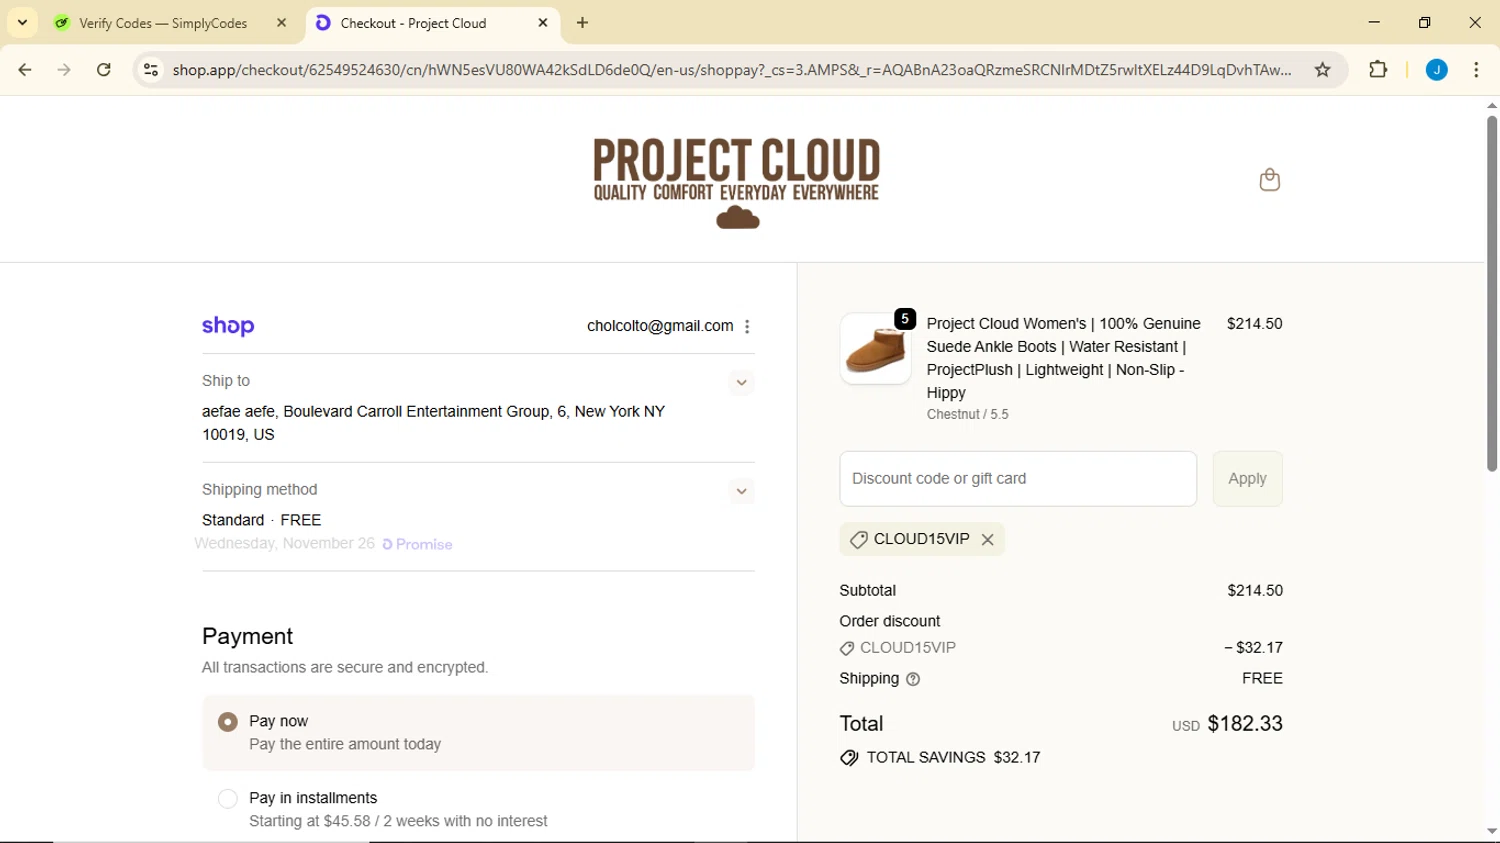Click the shipping info question mark icon

(913, 679)
